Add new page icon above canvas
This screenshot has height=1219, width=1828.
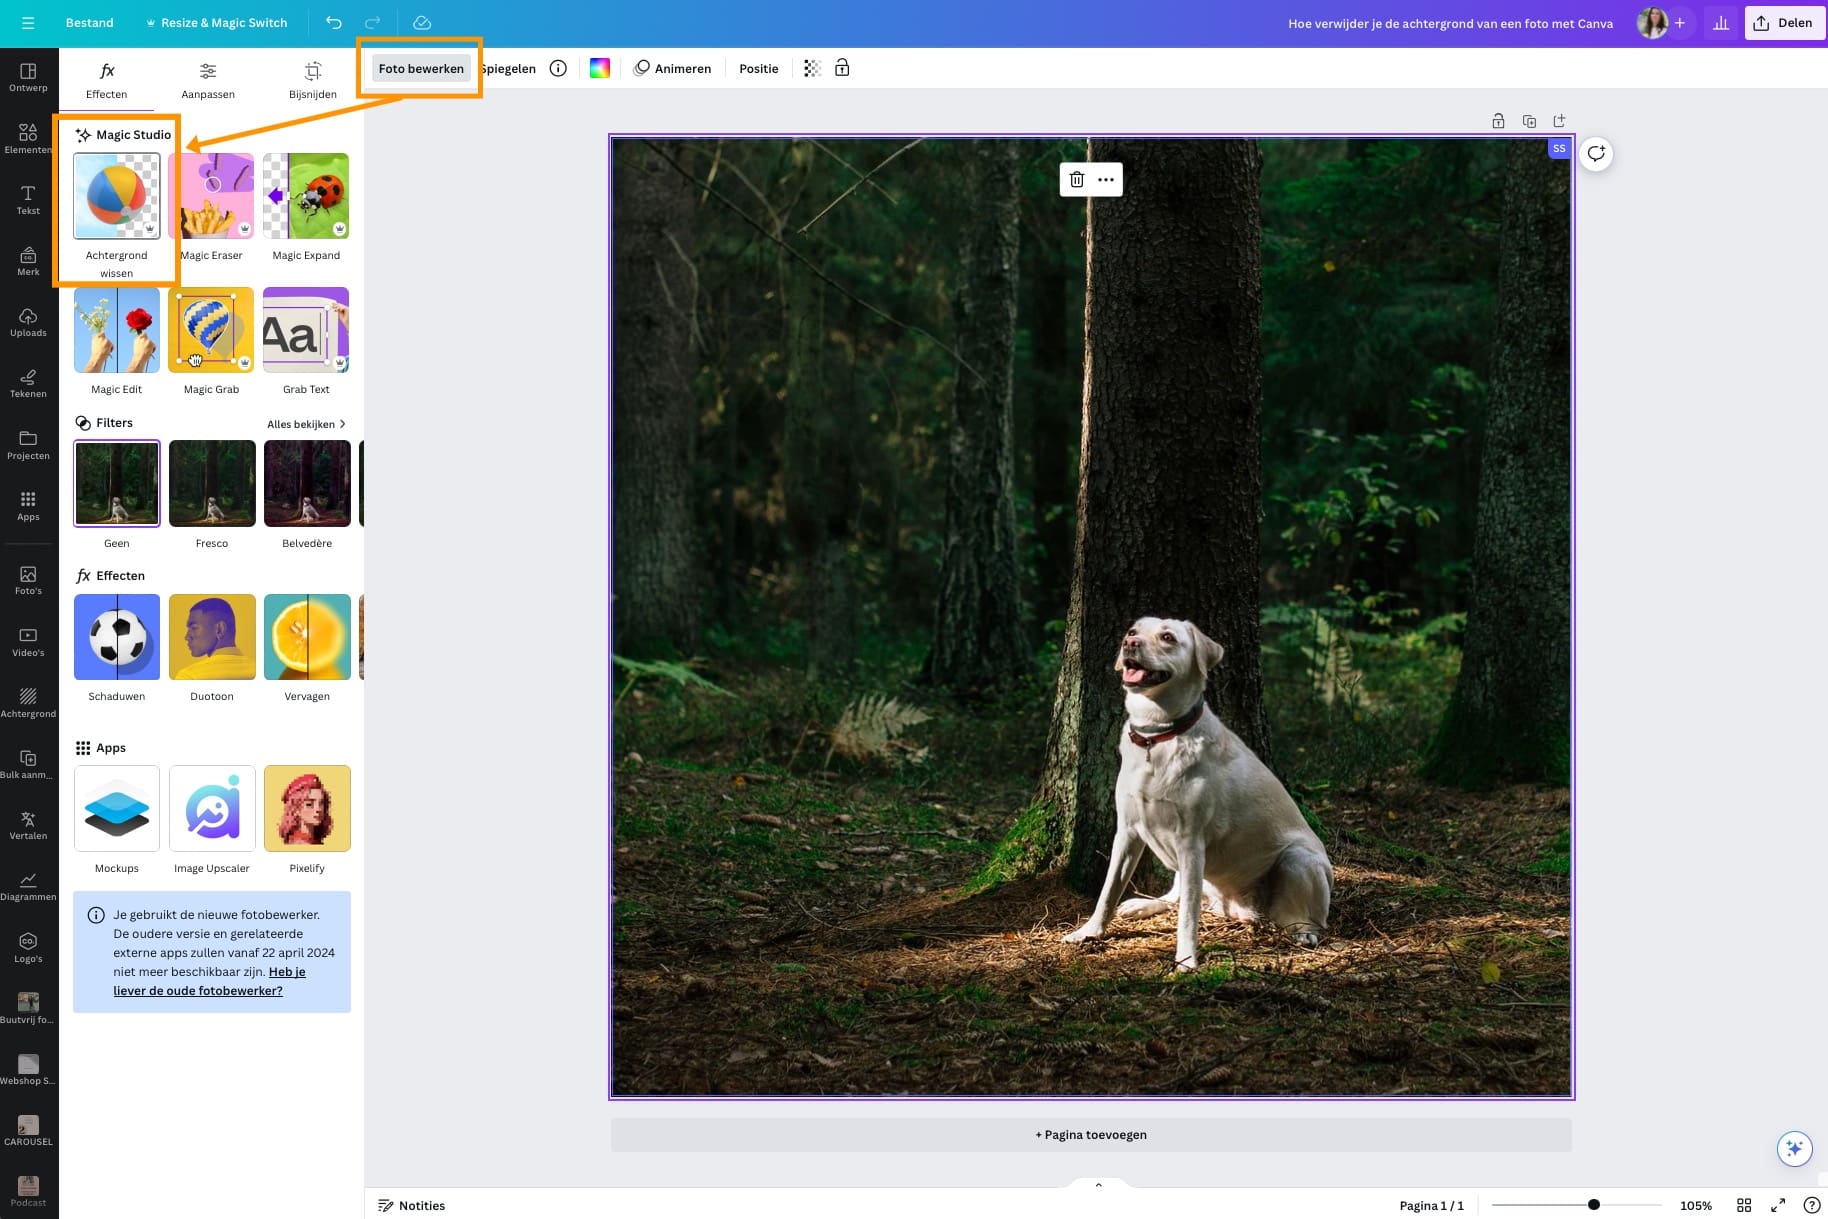(1559, 121)
